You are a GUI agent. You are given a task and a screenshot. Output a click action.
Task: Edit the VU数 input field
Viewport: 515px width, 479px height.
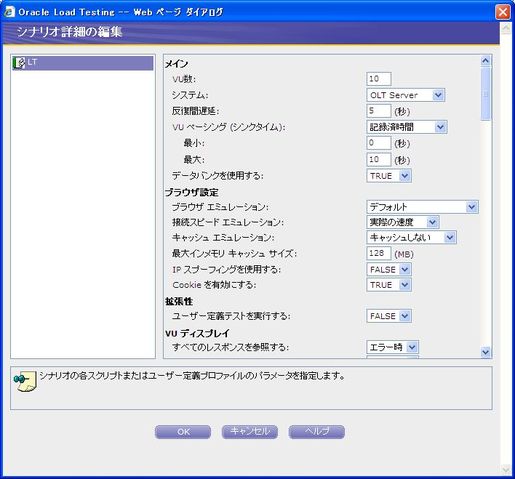click(x=378, y=79)
